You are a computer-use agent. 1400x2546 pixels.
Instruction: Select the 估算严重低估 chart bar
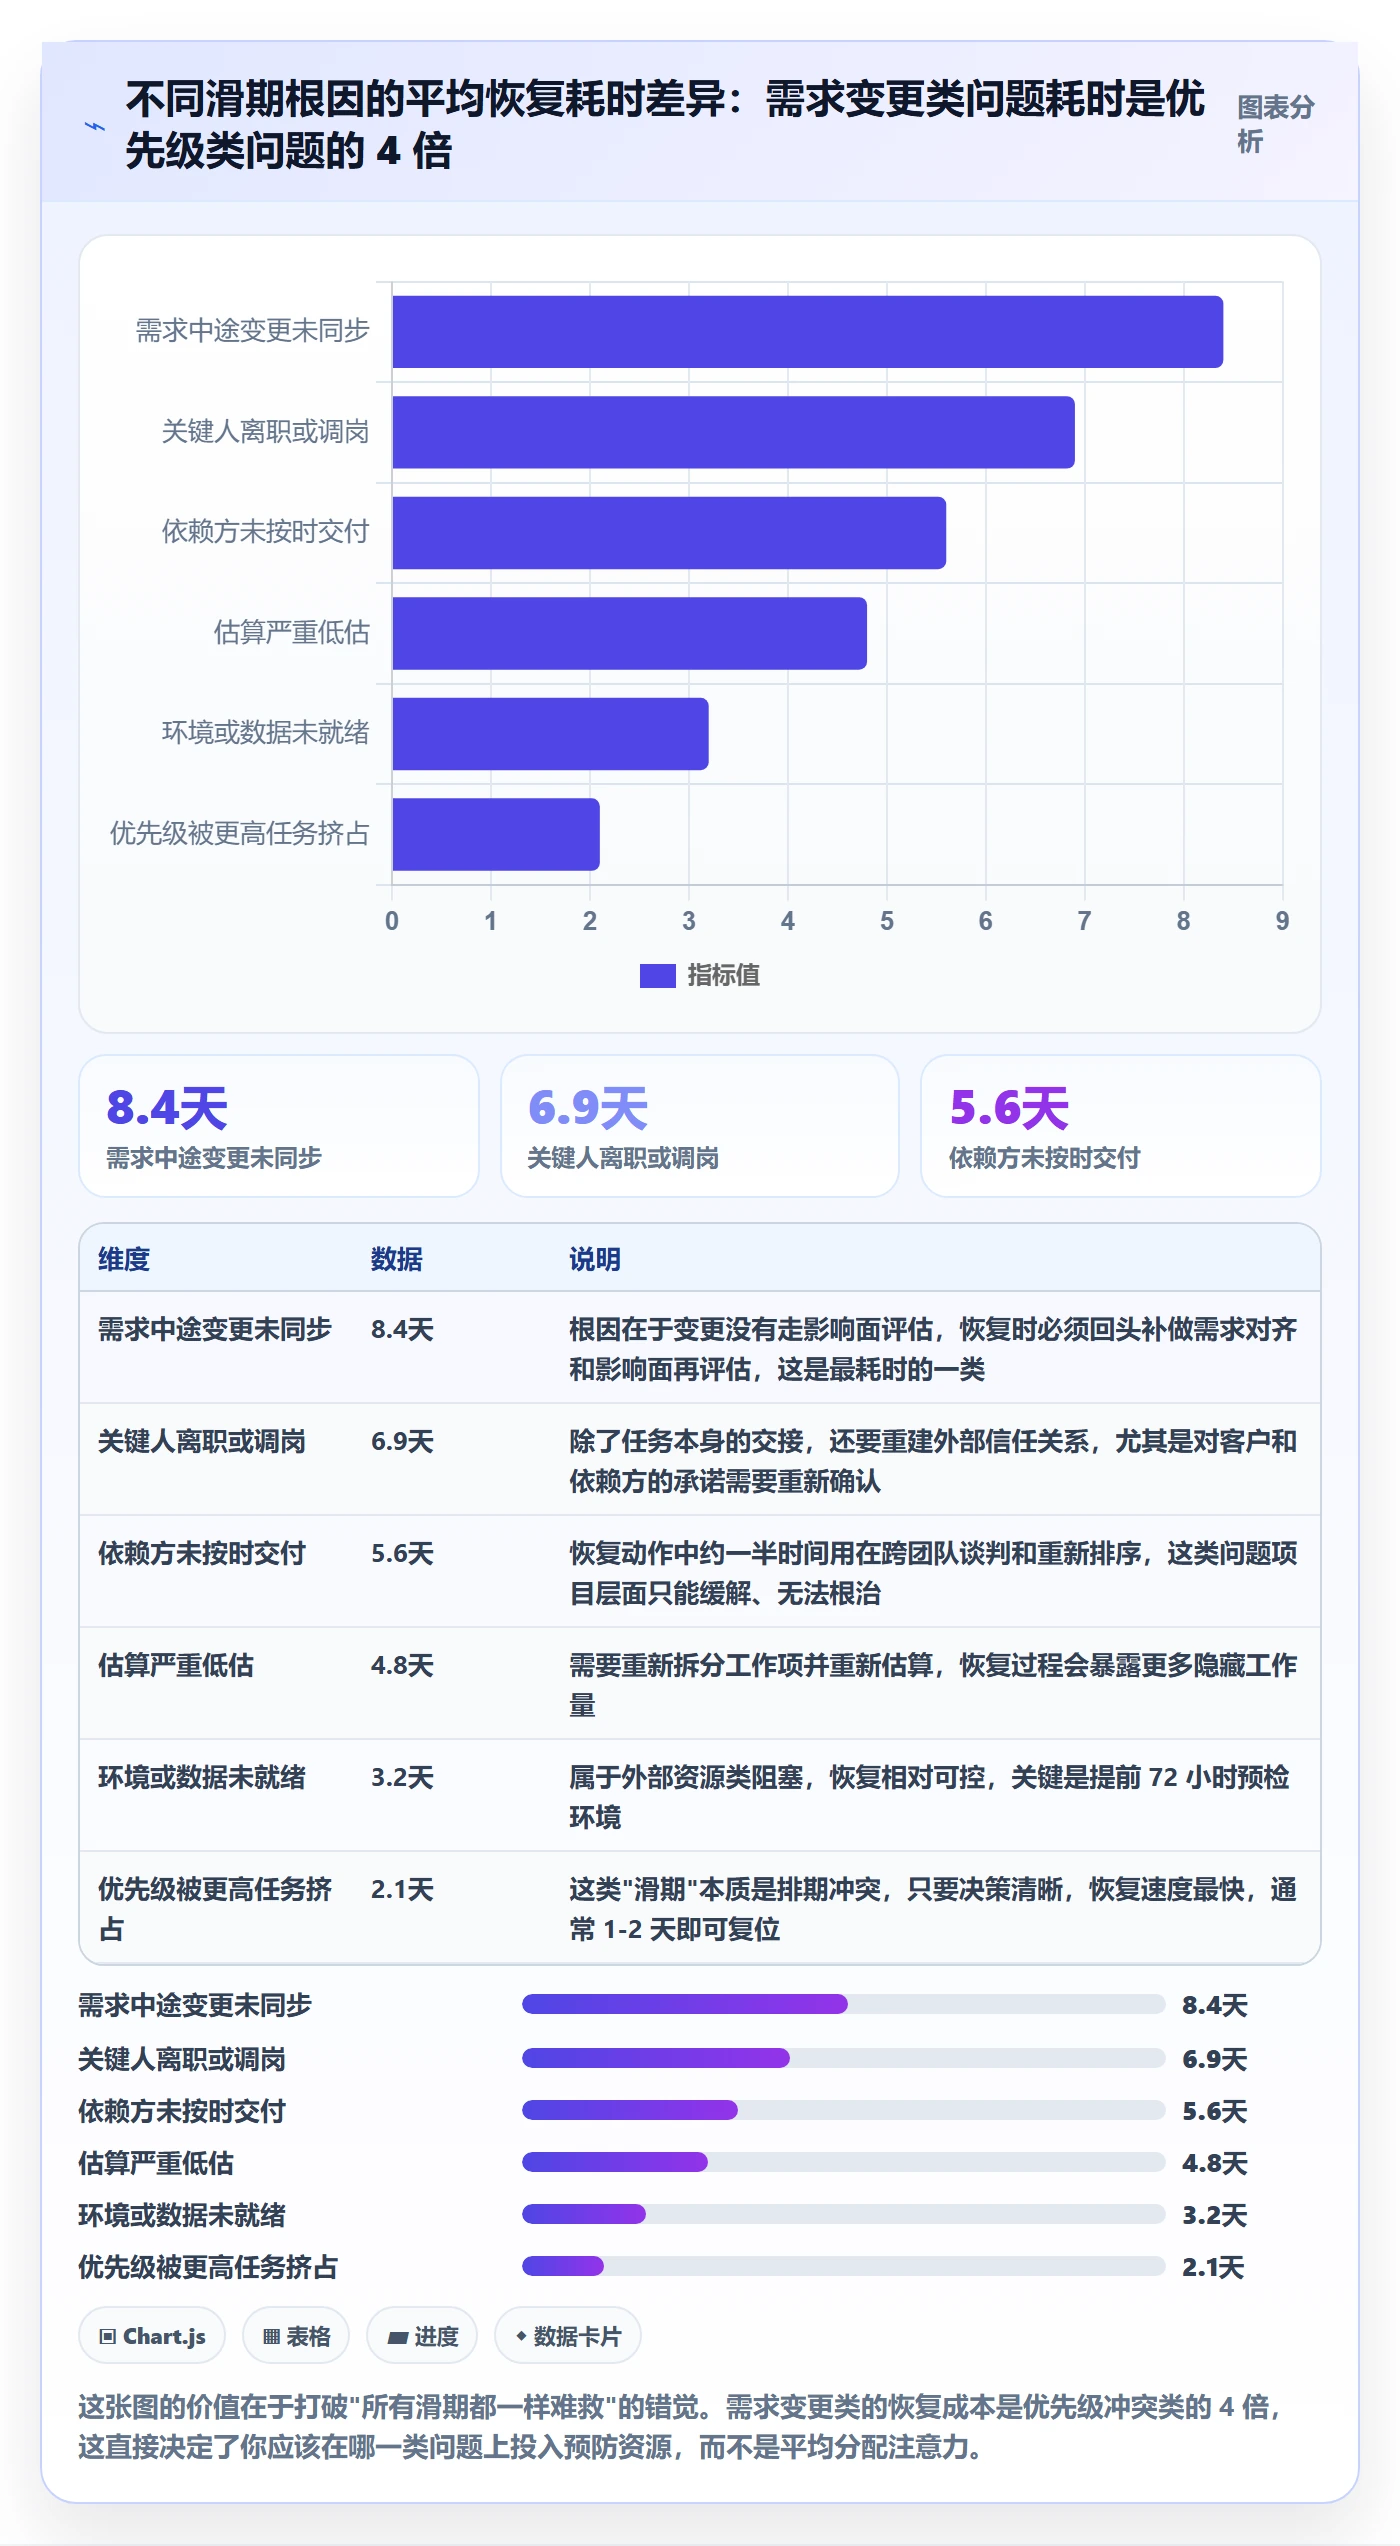point(629,633)
